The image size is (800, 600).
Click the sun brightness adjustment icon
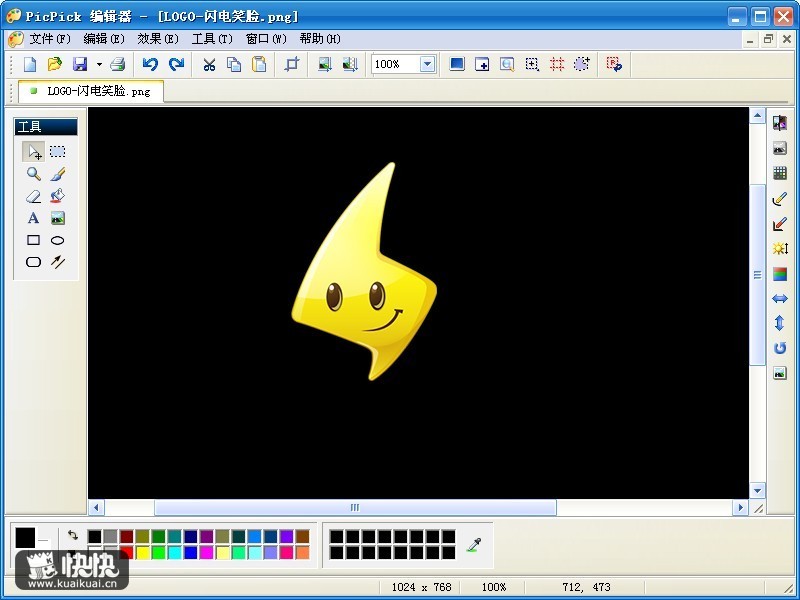[780, 248]
